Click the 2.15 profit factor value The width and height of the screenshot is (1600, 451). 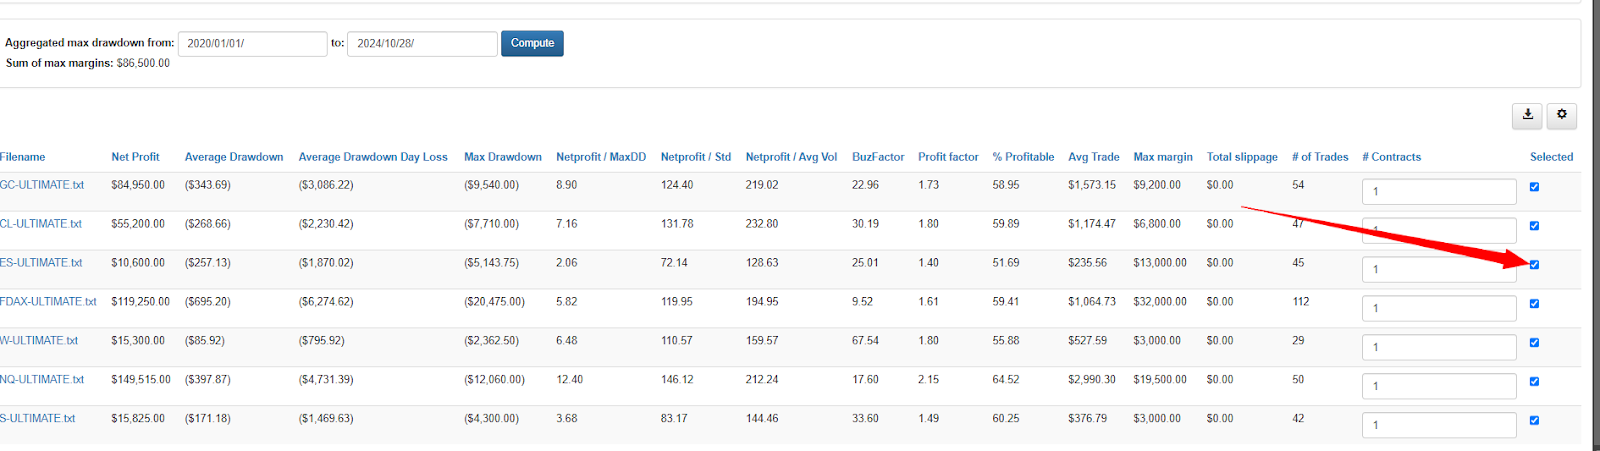[x=929, y=380]
